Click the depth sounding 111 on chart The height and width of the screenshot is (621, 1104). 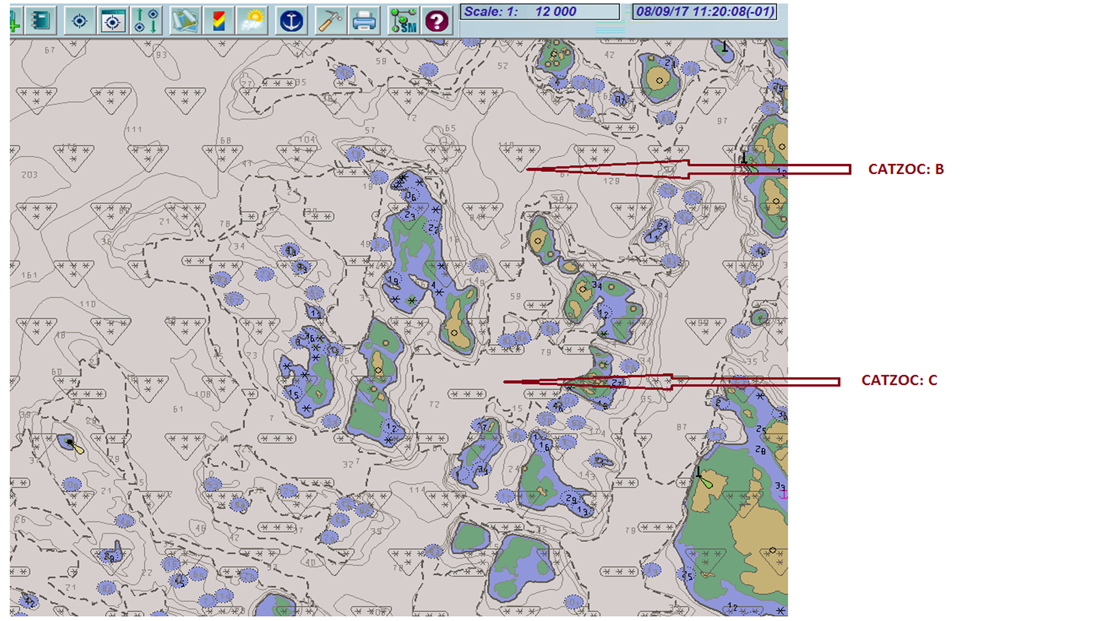134,130
